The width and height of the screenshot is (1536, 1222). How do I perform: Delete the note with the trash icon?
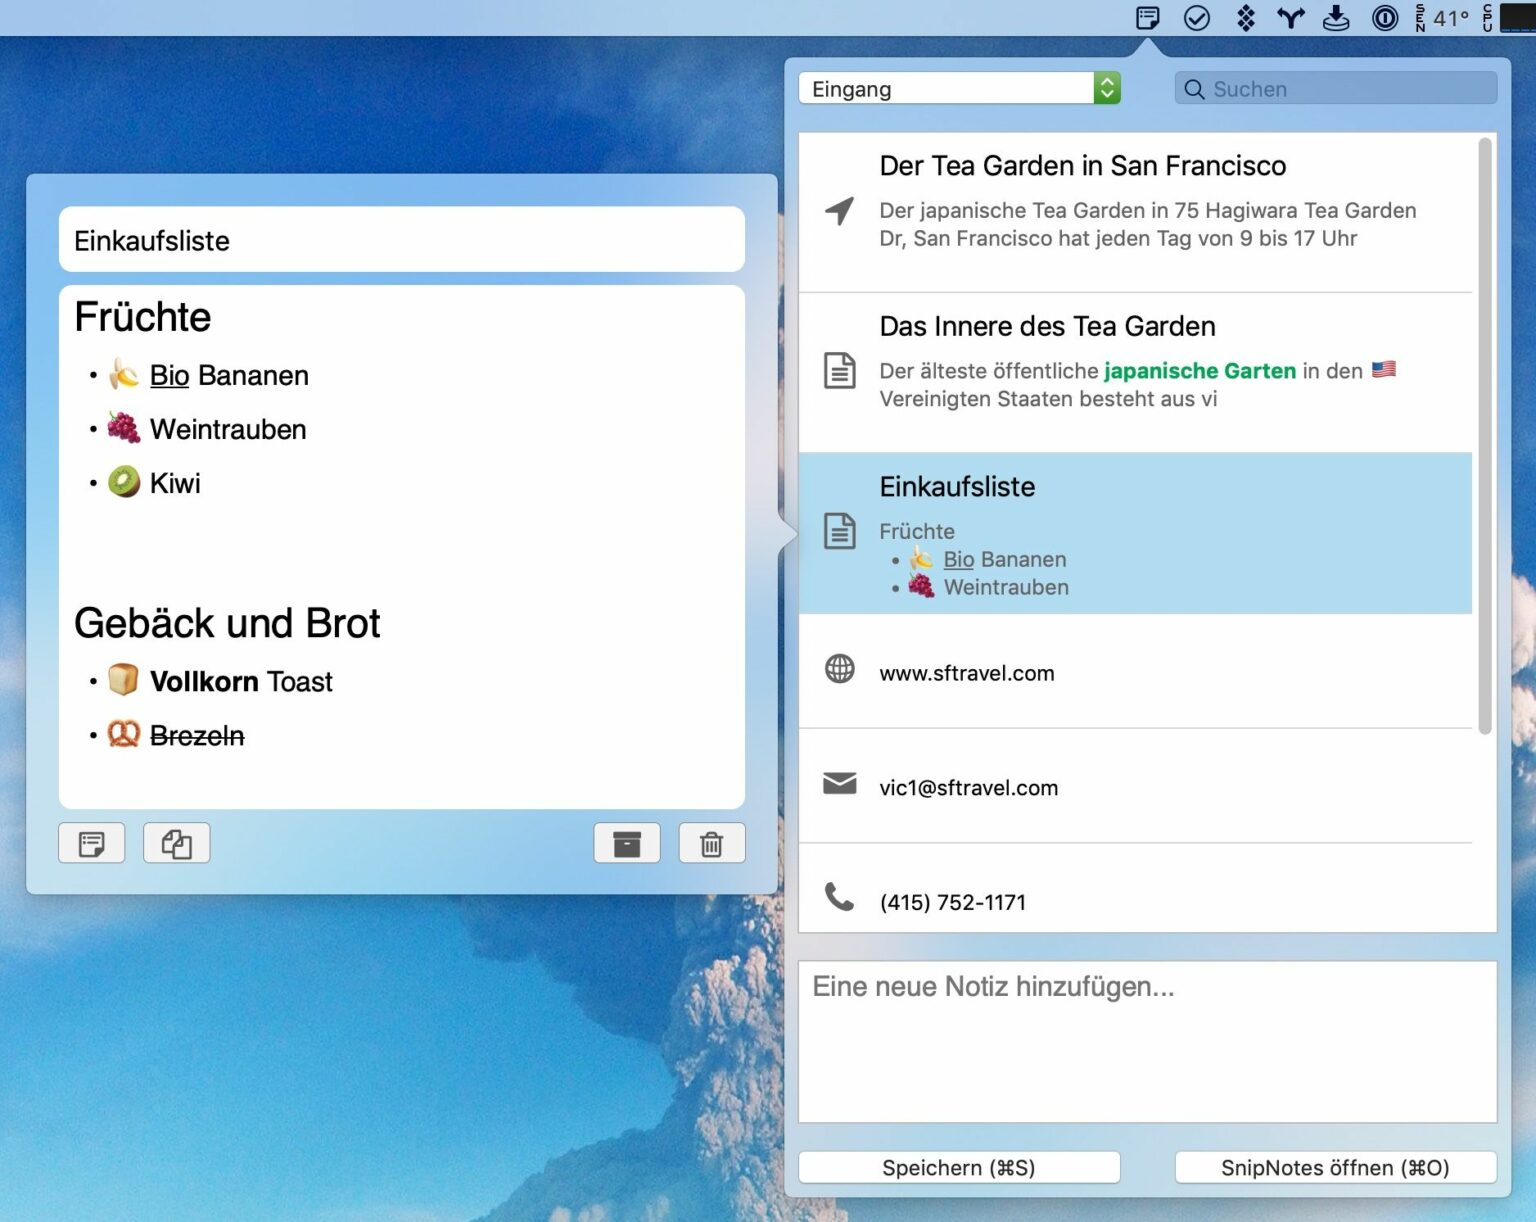coord(712,843)
